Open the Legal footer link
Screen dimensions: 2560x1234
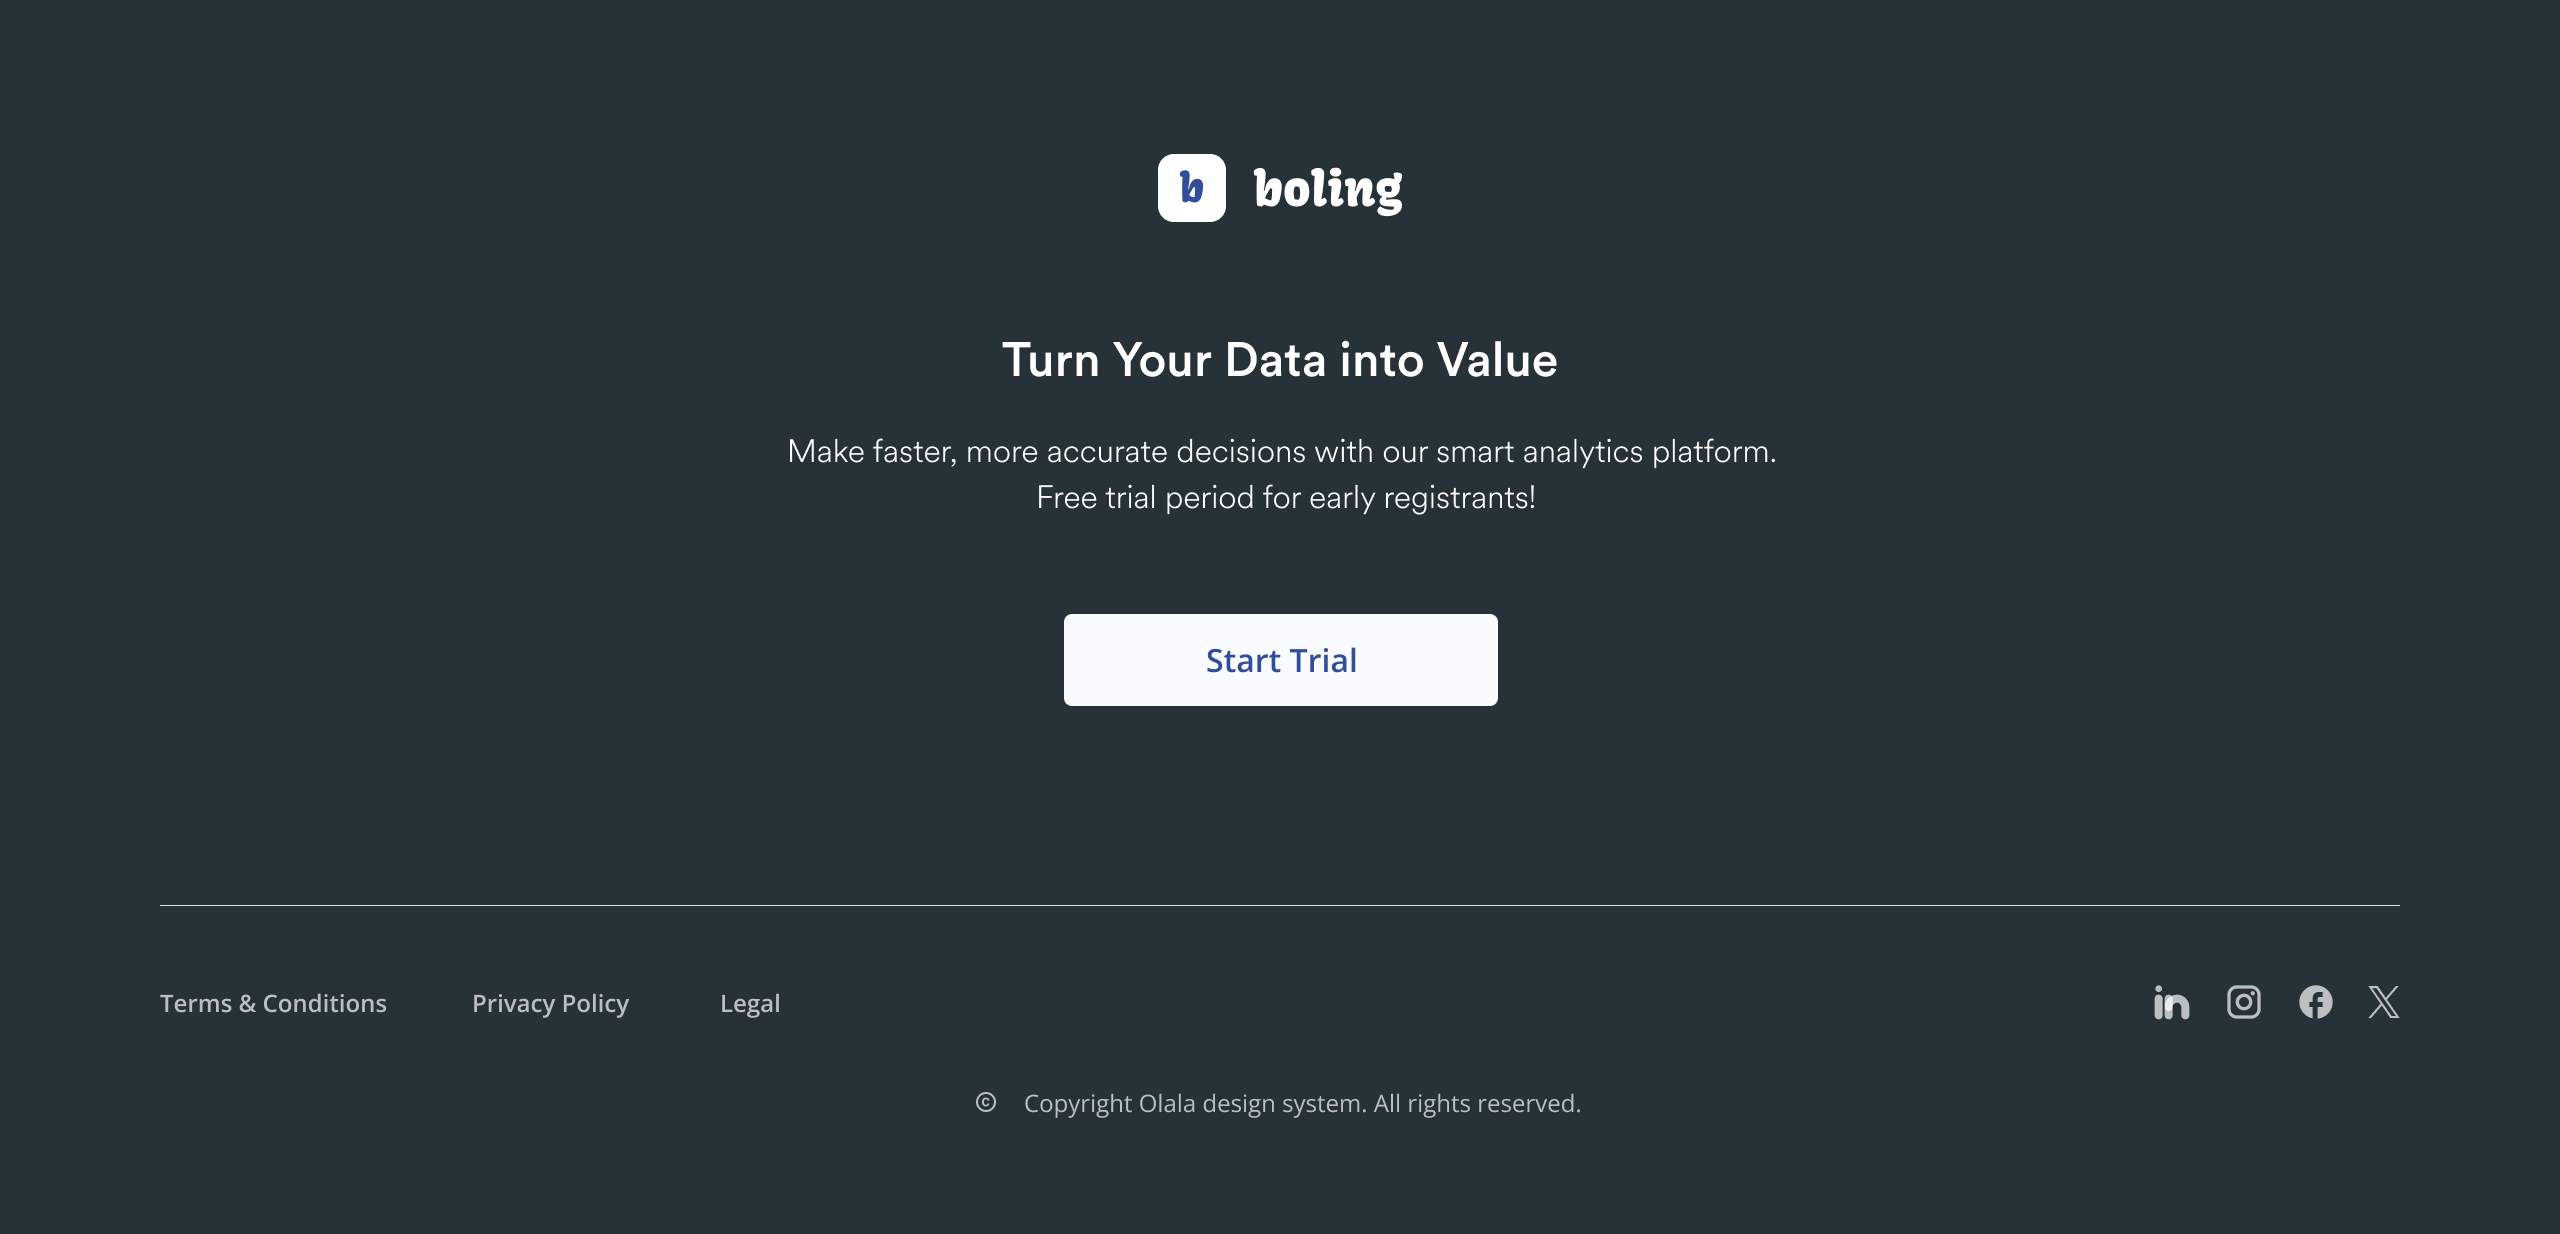coord(750,1003)
